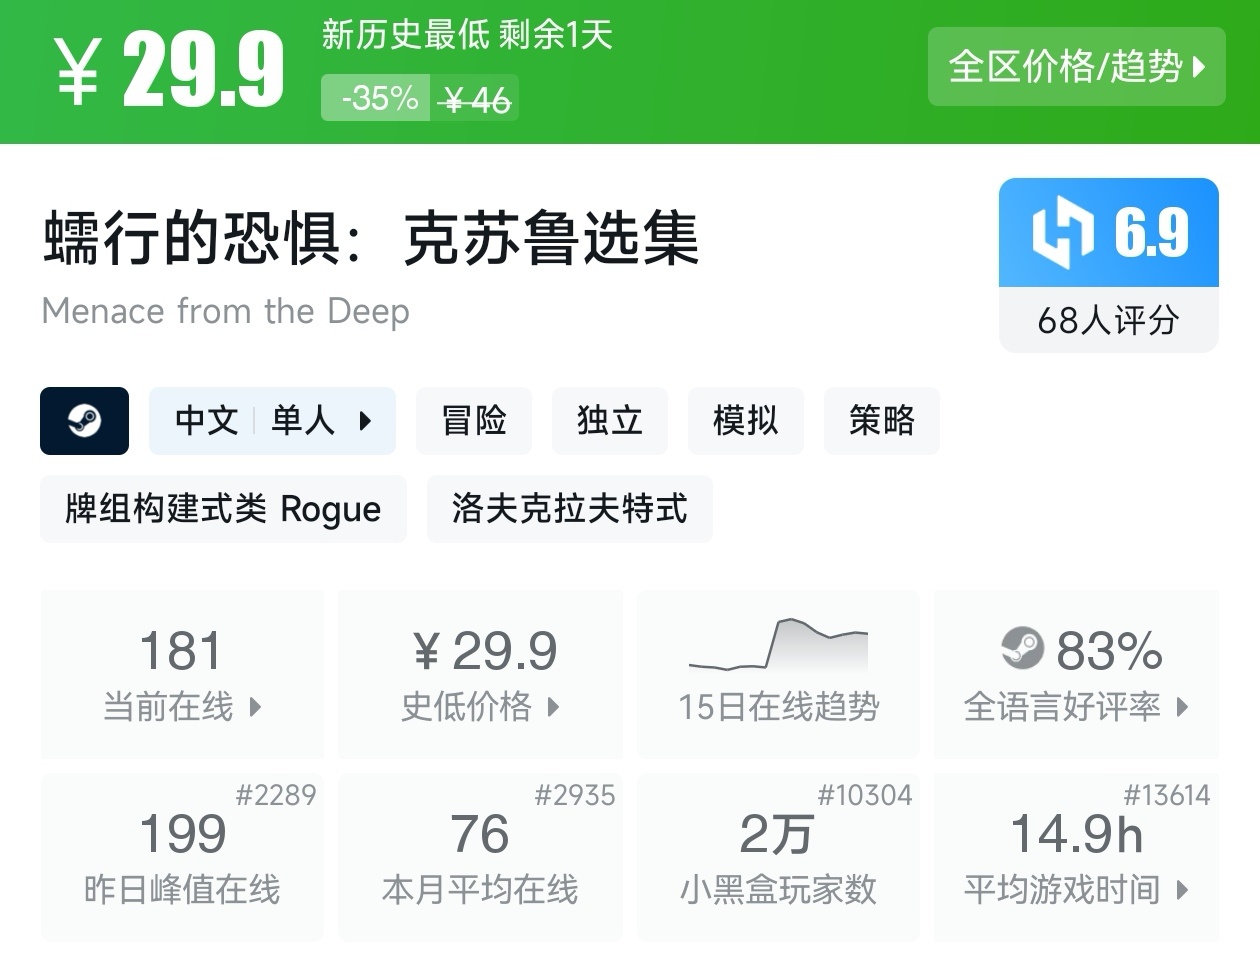Image resolution: width=1260 pixels, height=965 pixels.
Task: Click the Steam logo beside 83% rating
Action: (x=1022, y=649)
